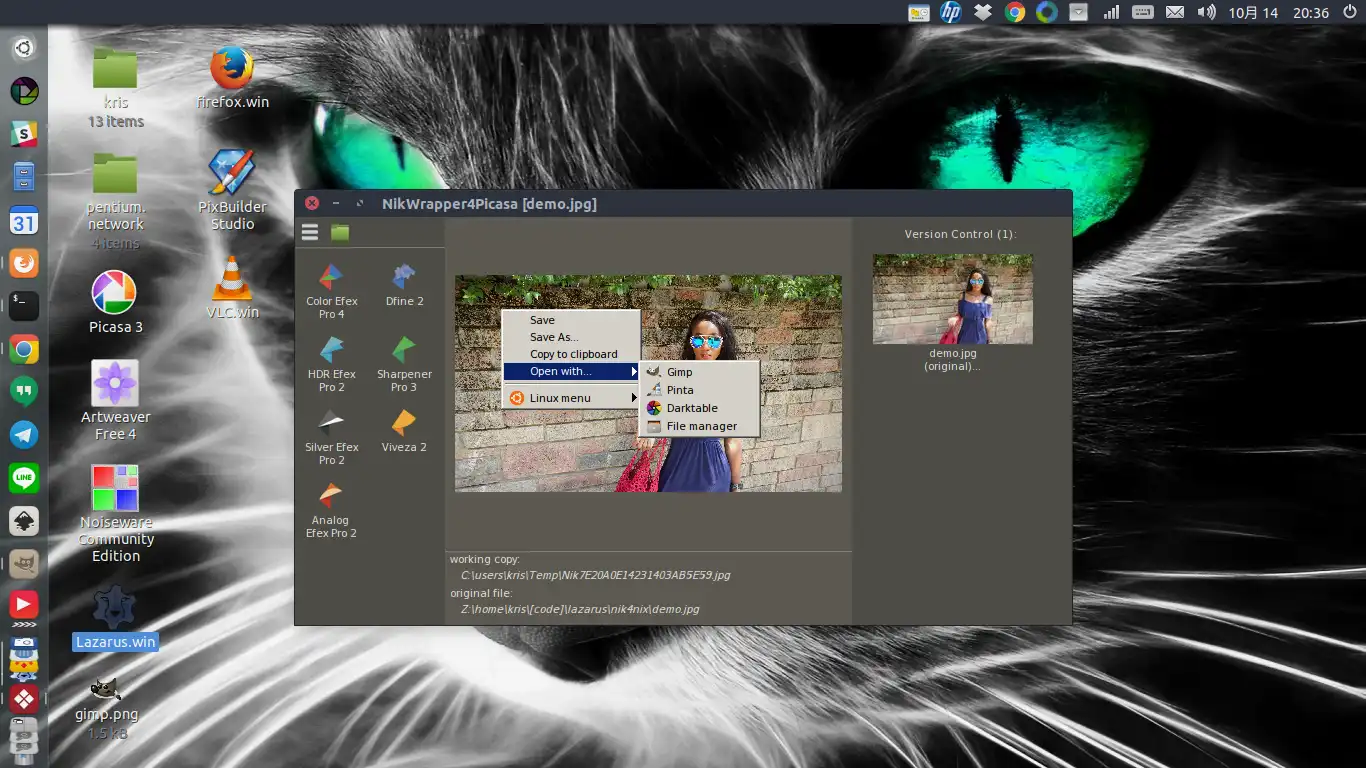Open image with Gimp from submenu
Viewport: 1366px width, 768px height.
(699, 372)
